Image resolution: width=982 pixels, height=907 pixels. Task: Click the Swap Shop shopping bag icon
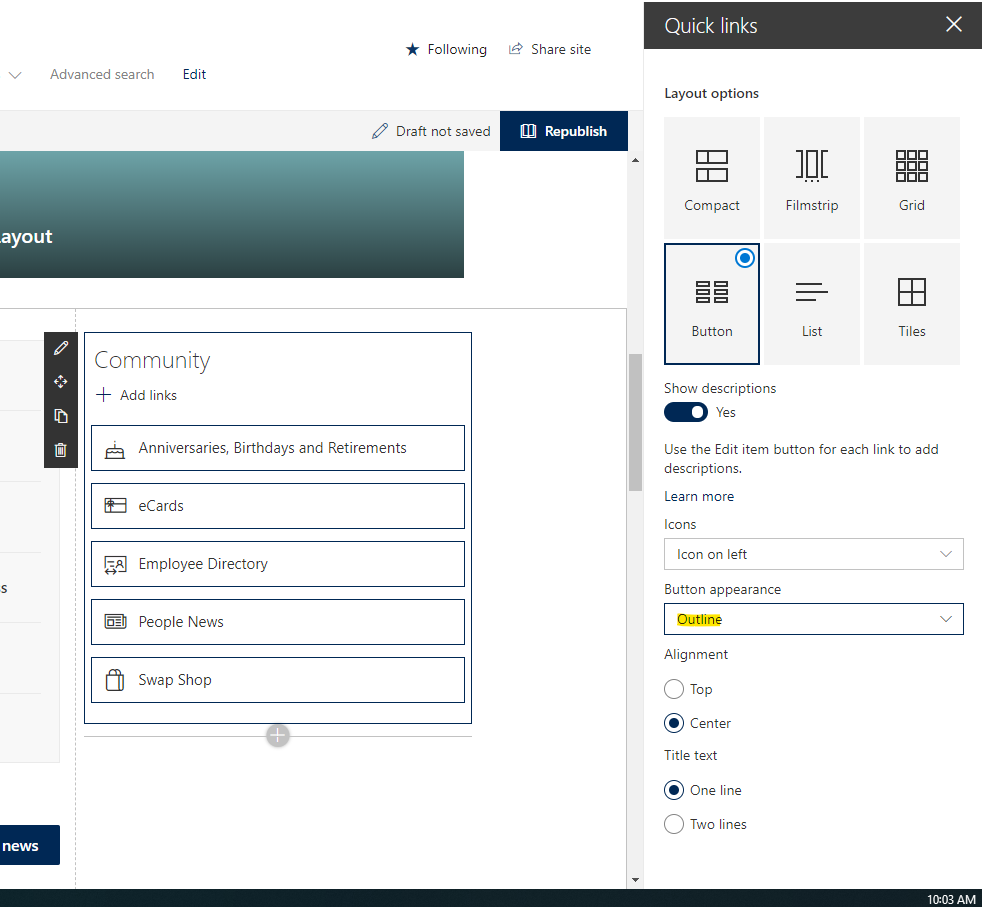115,680
